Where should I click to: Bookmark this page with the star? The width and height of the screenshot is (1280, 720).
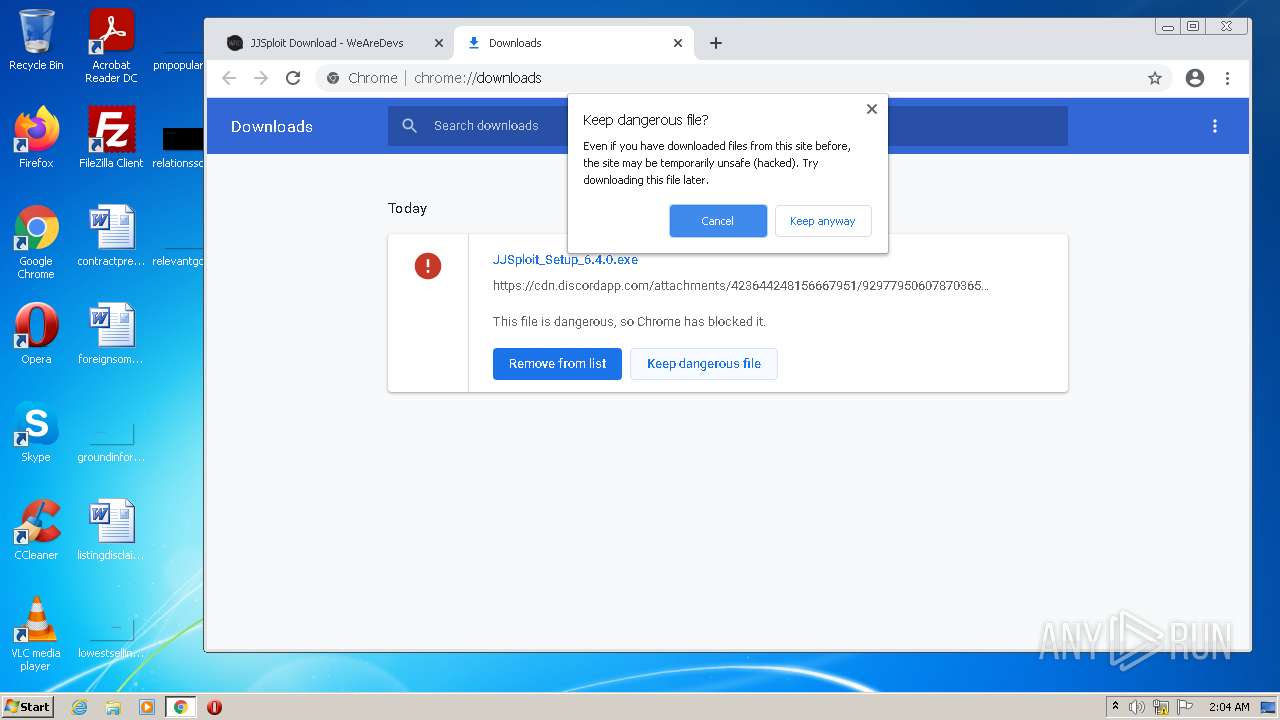pos(1155,78)
